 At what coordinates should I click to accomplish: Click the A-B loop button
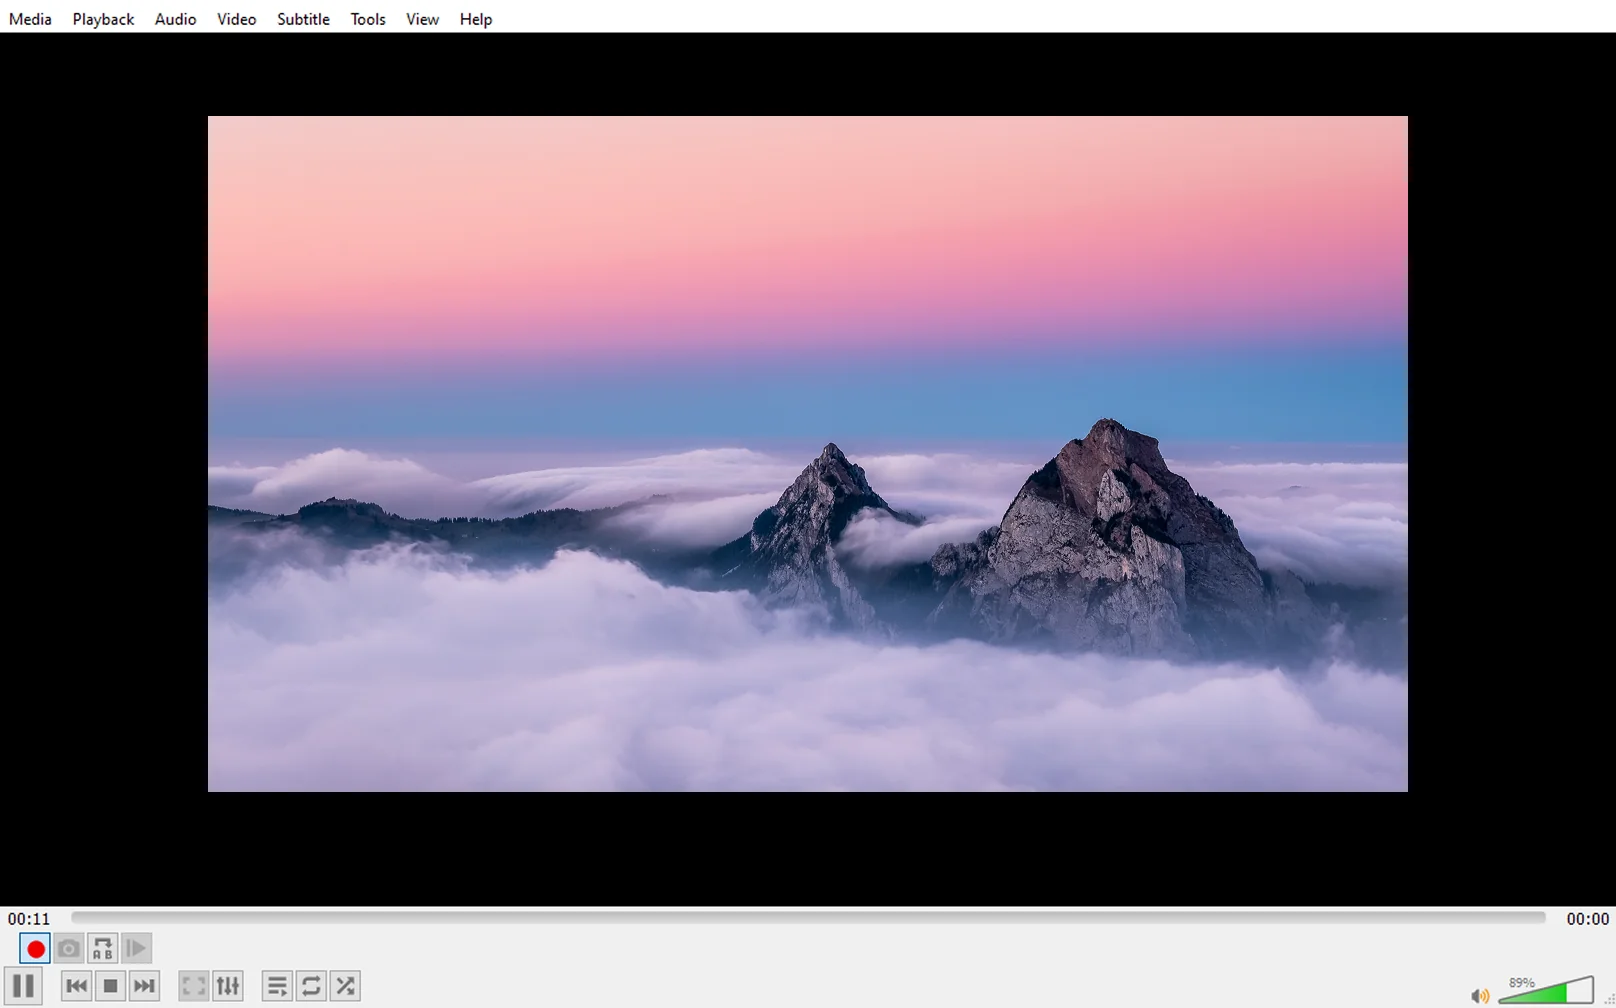(x=103, y=949)
